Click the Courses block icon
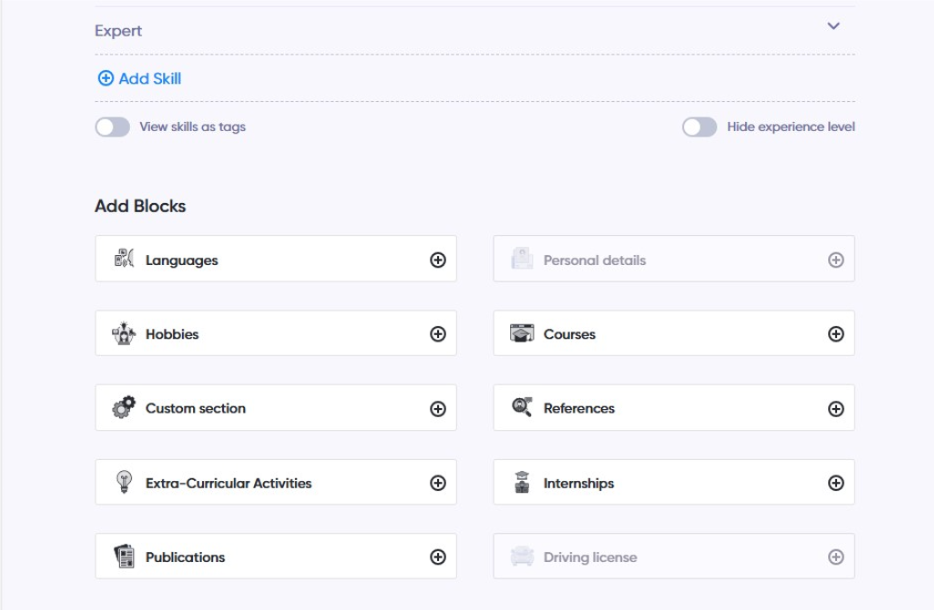This screenshot has width=934, height=610. tap(522, 334)
